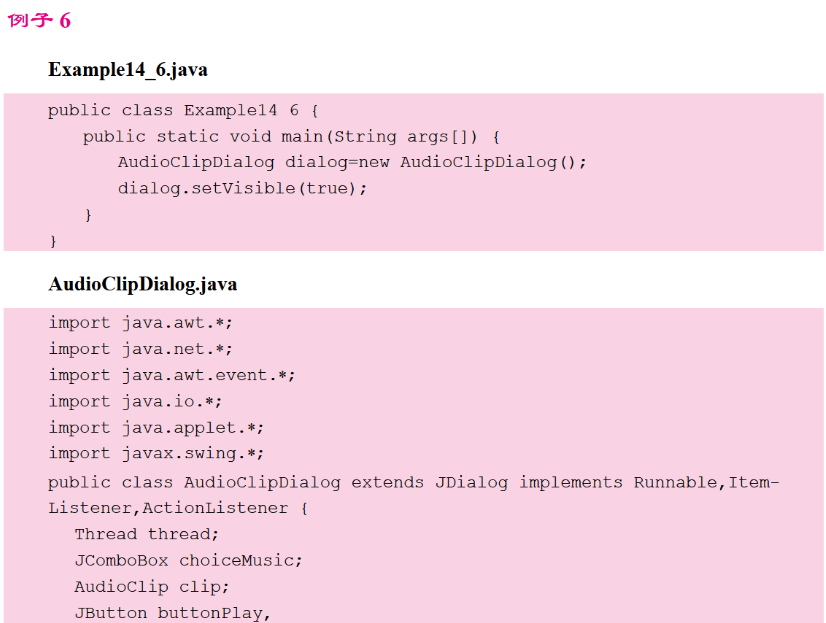826x623 pixels.
Task: Click the 'AudioClipDialog dialog=new AudioClipDialog();' line
Action: point(352,162)
